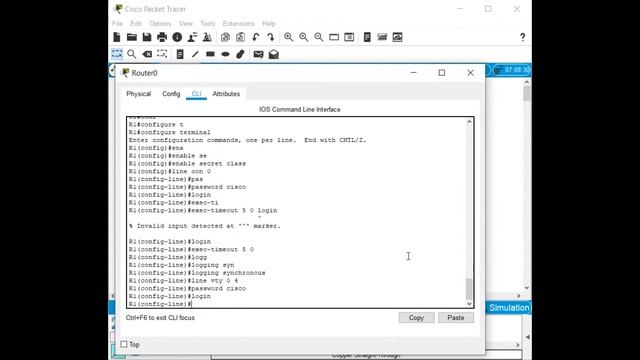Click the CLI vertical scrollbar thumb

tap(469, 289)
